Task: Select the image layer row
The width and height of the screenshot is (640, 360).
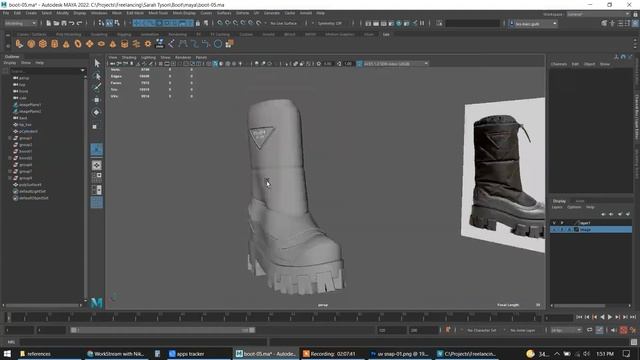Action: [x=591, y=229]
